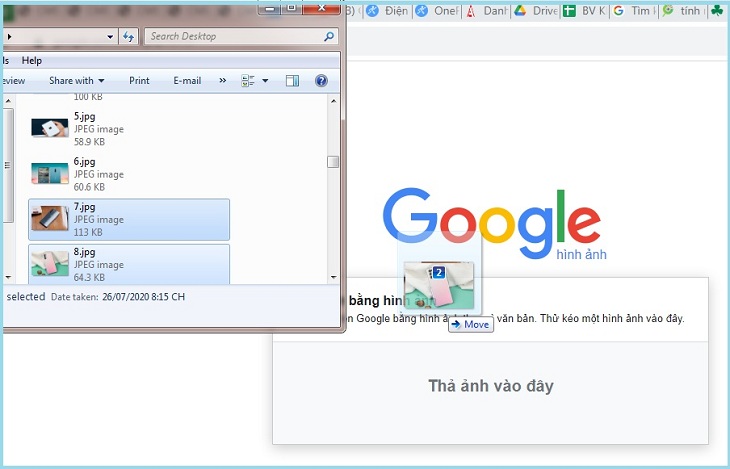Screen dimensions: 730x469
Task: Click the file list scrollbar thumb
Action: [x=333, y=162]
